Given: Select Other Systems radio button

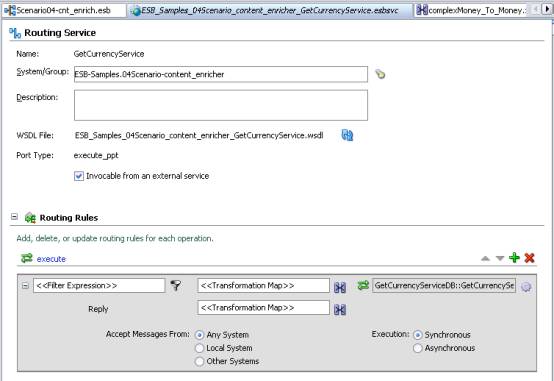Looking at the screenshot, I should 199,361.
